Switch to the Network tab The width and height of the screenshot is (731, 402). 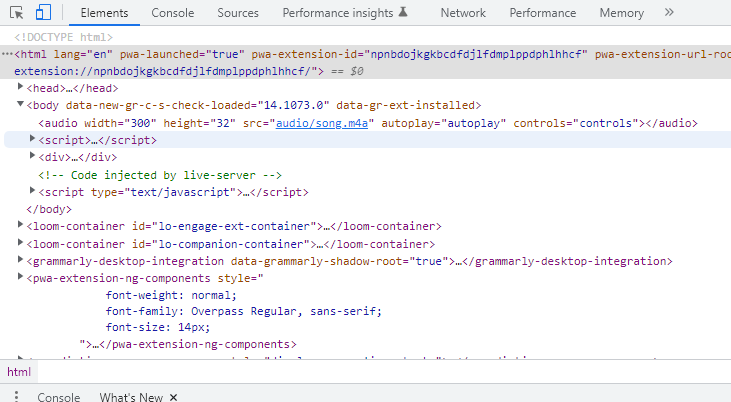463,13
